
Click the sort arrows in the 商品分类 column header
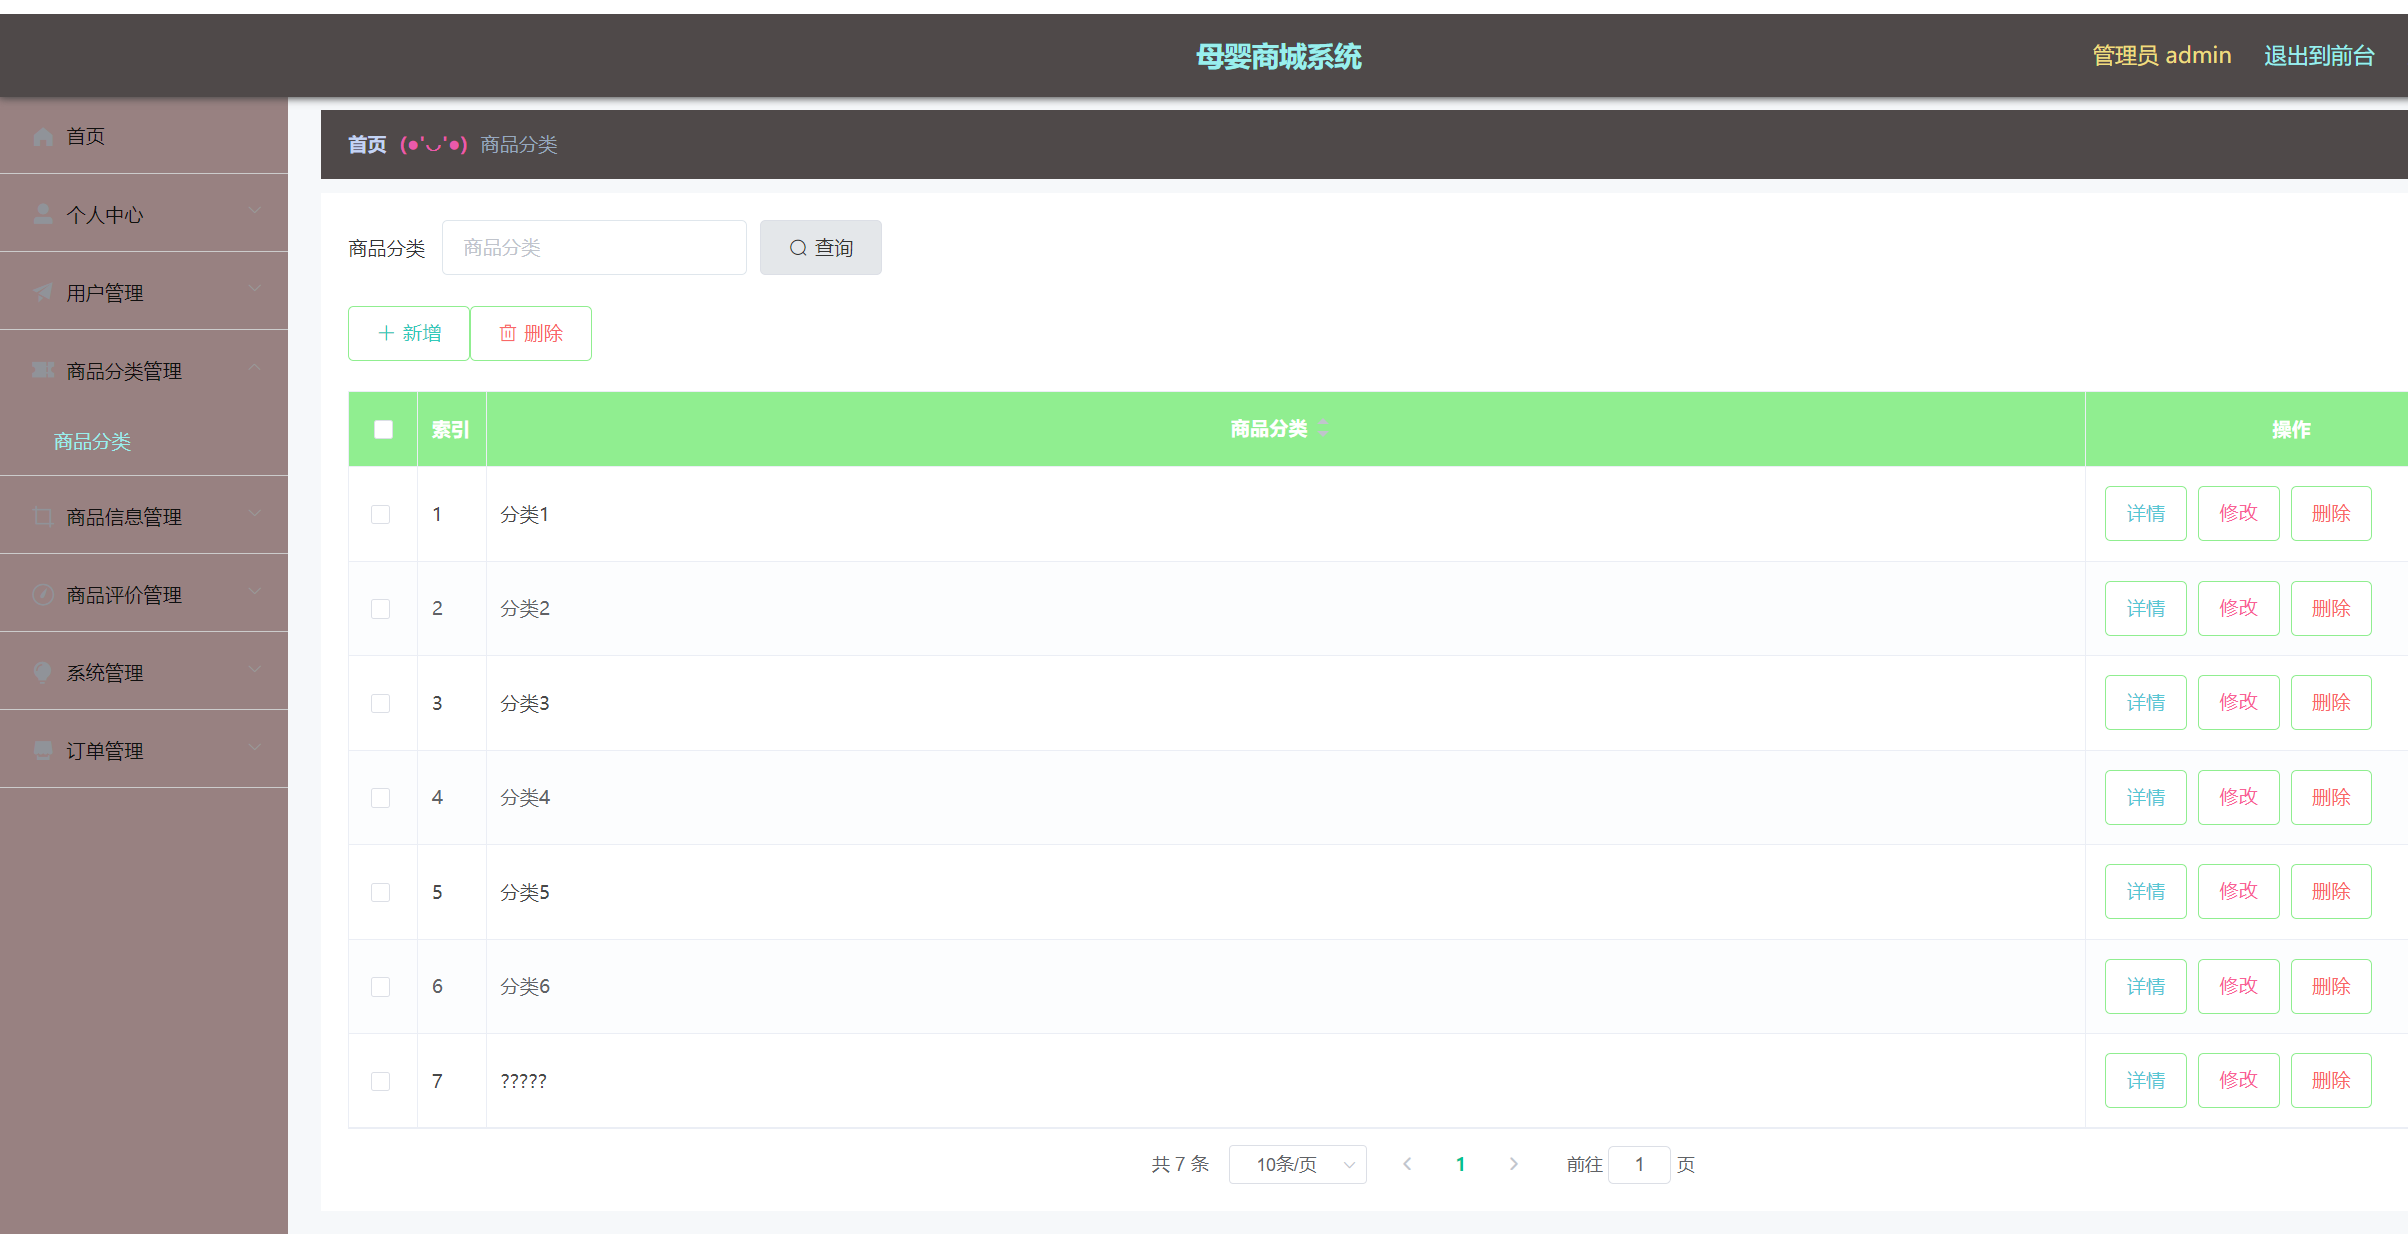click(x=1323, y=428)
